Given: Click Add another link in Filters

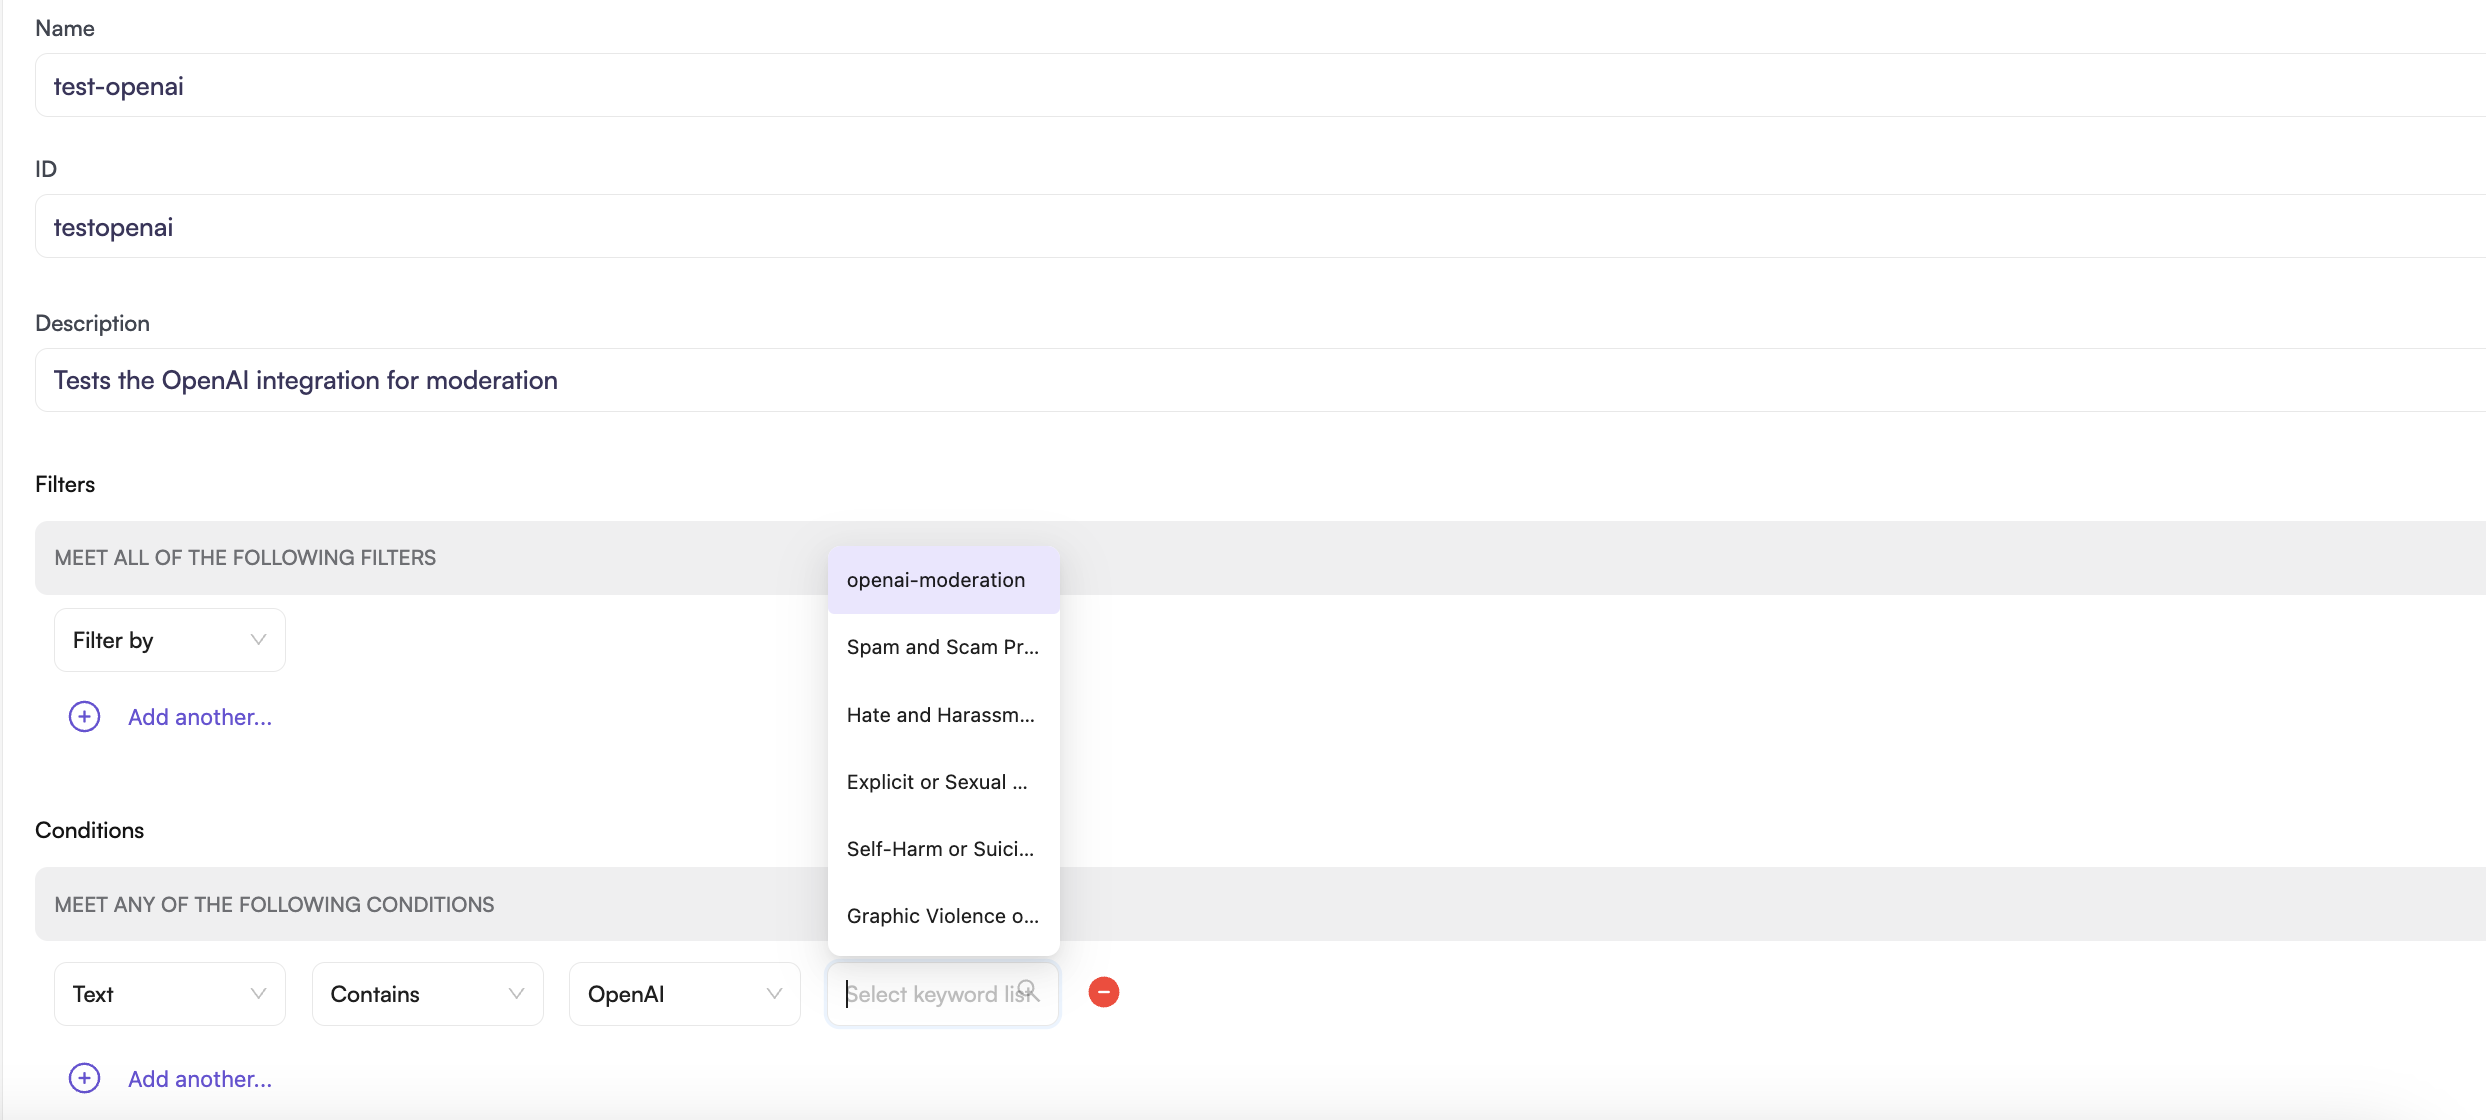Looking at the screenshot, I should click(x=199, y=716).
